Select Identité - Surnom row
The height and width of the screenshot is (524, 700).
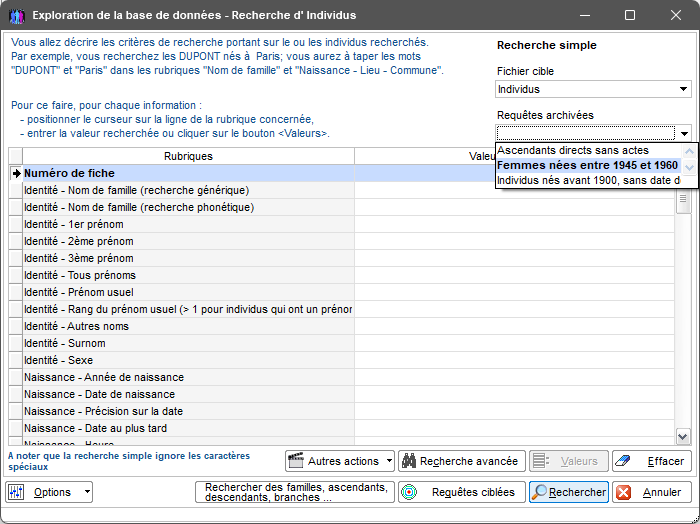click(188, 343)
